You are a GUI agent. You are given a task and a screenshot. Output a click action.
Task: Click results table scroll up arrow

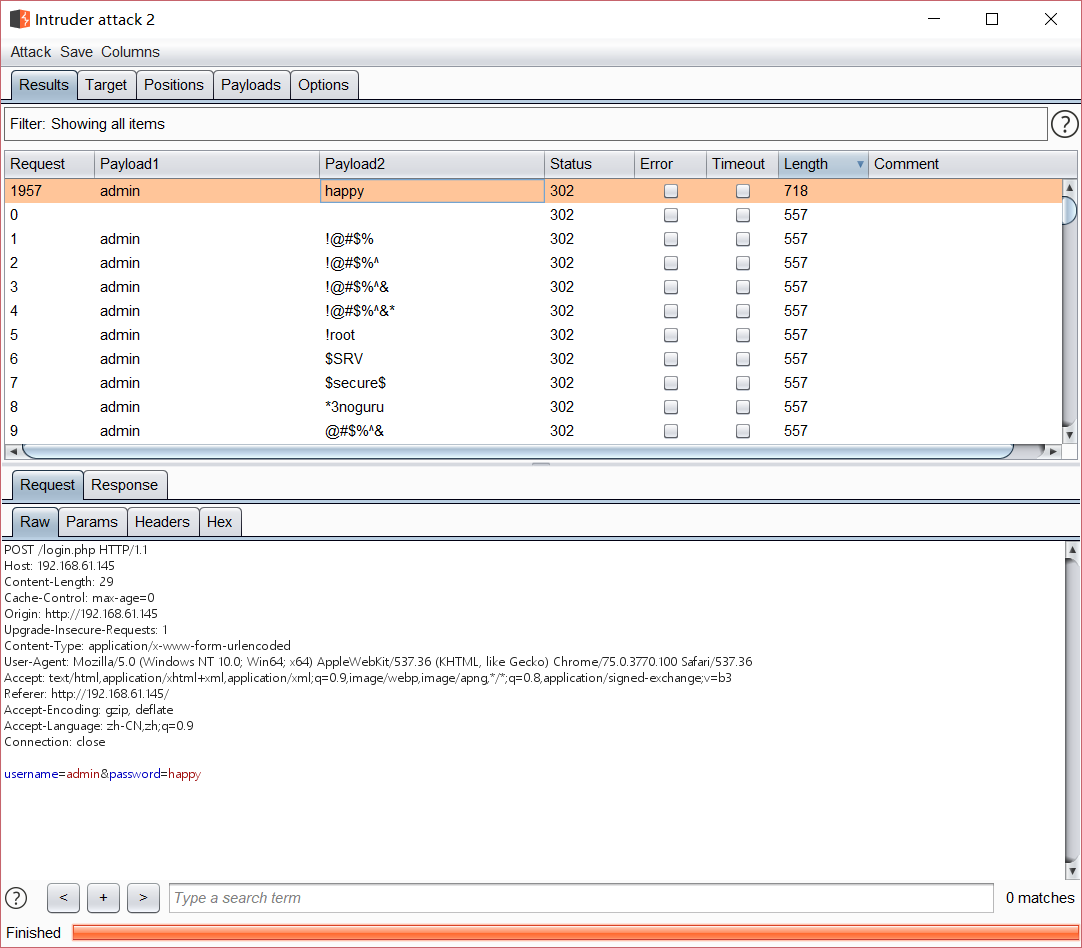tap(1070, 187)
